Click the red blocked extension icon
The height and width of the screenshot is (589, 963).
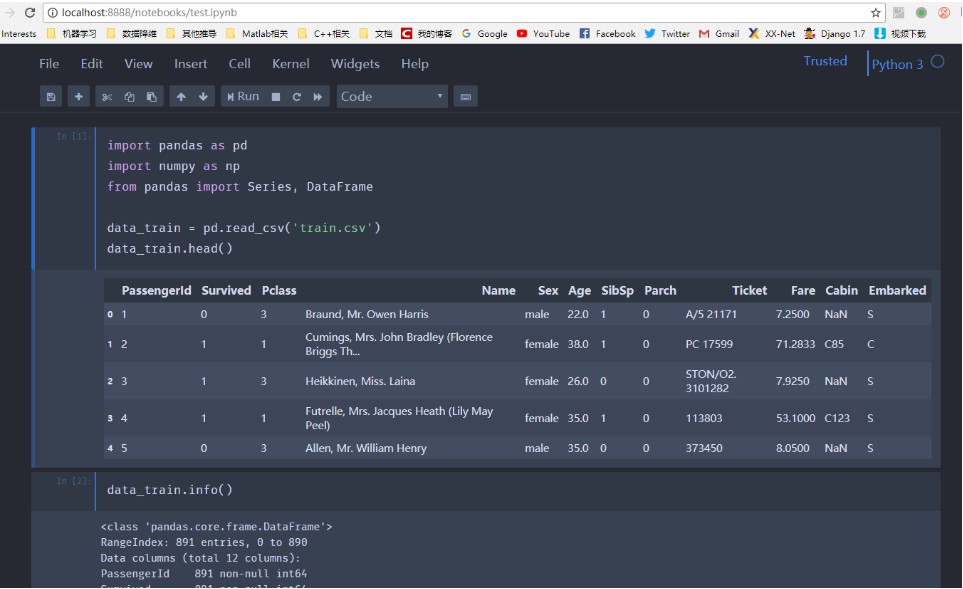944,12
